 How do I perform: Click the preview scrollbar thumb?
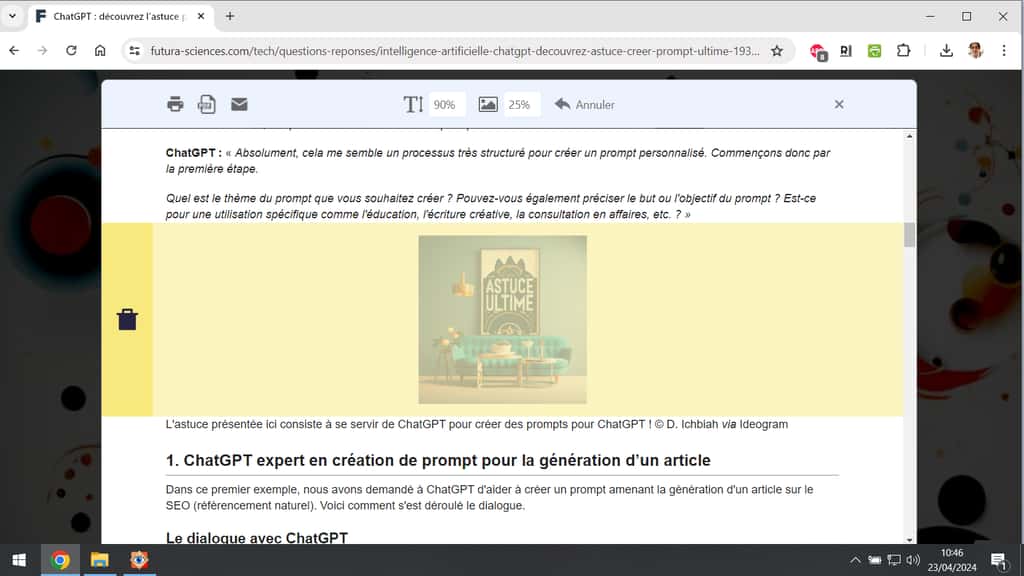pos(909,235)
